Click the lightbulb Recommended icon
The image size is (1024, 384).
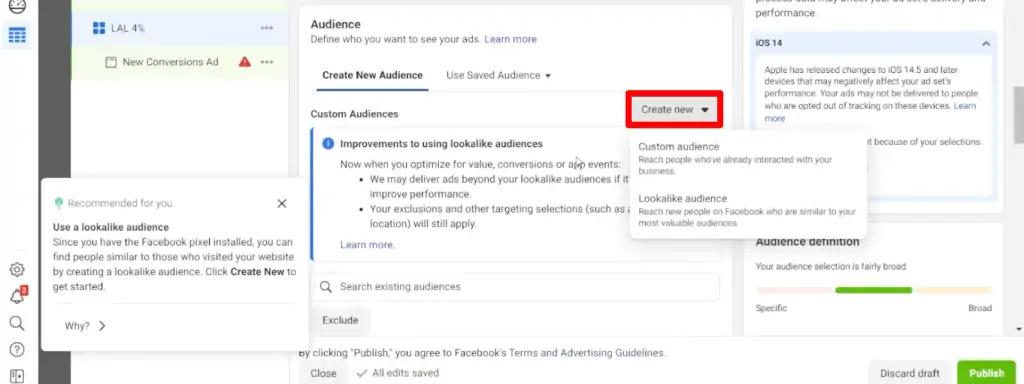point(59,204)
